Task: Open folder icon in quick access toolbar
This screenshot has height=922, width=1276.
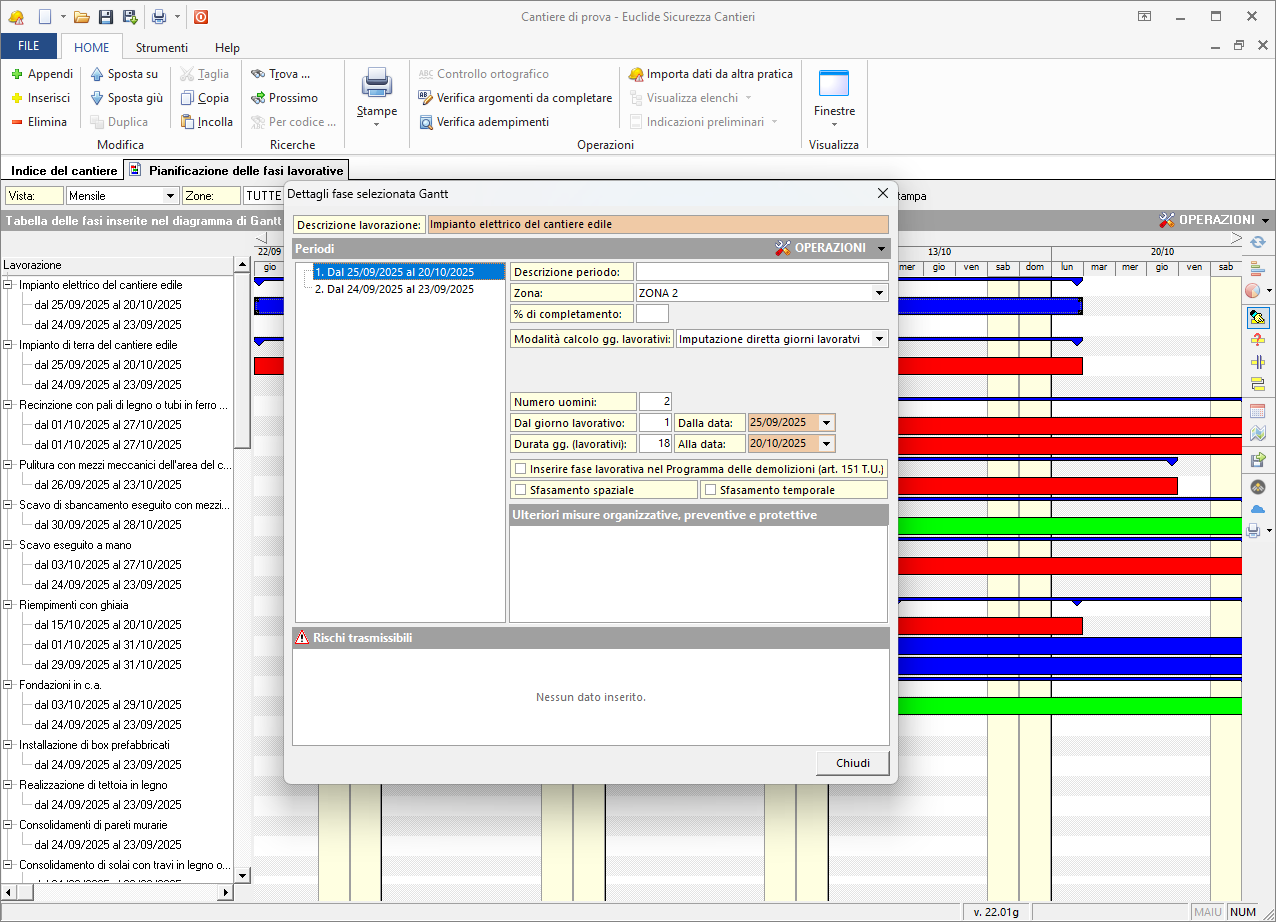Action: click(82, 17)
